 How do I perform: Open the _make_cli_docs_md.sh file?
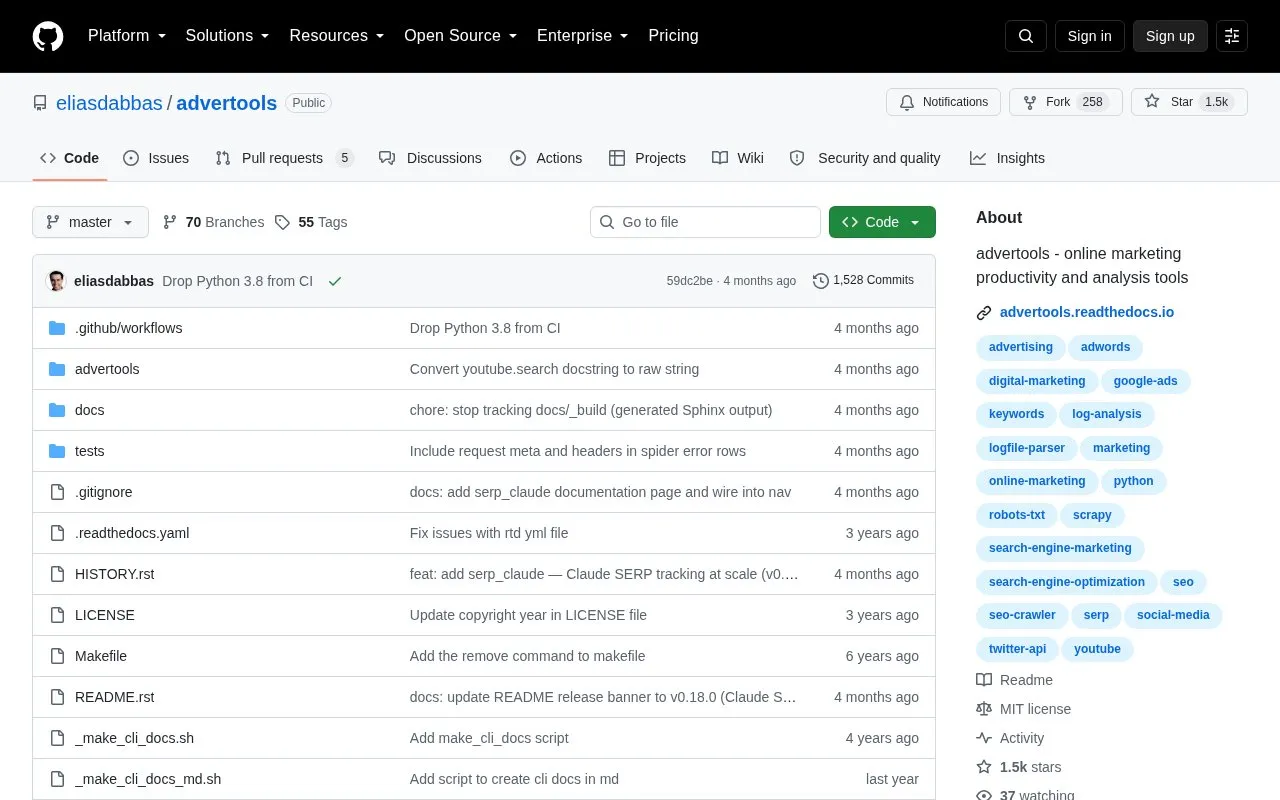point(148,779)
